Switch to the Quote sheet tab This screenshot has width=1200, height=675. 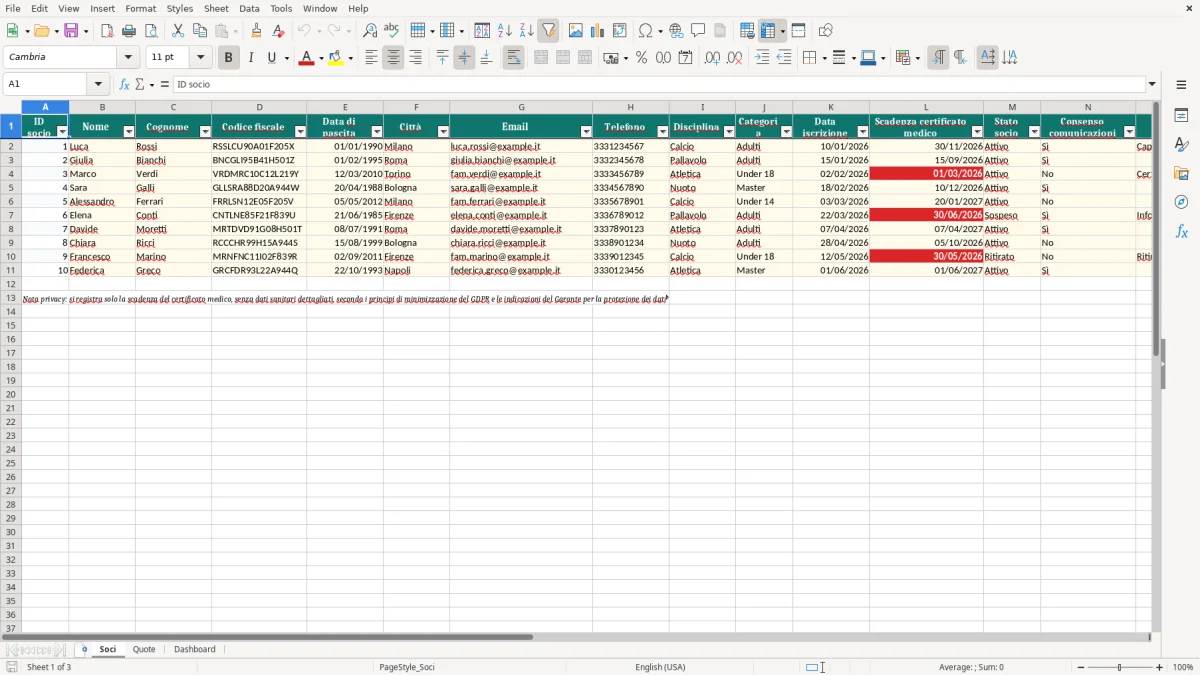point(144,649)
